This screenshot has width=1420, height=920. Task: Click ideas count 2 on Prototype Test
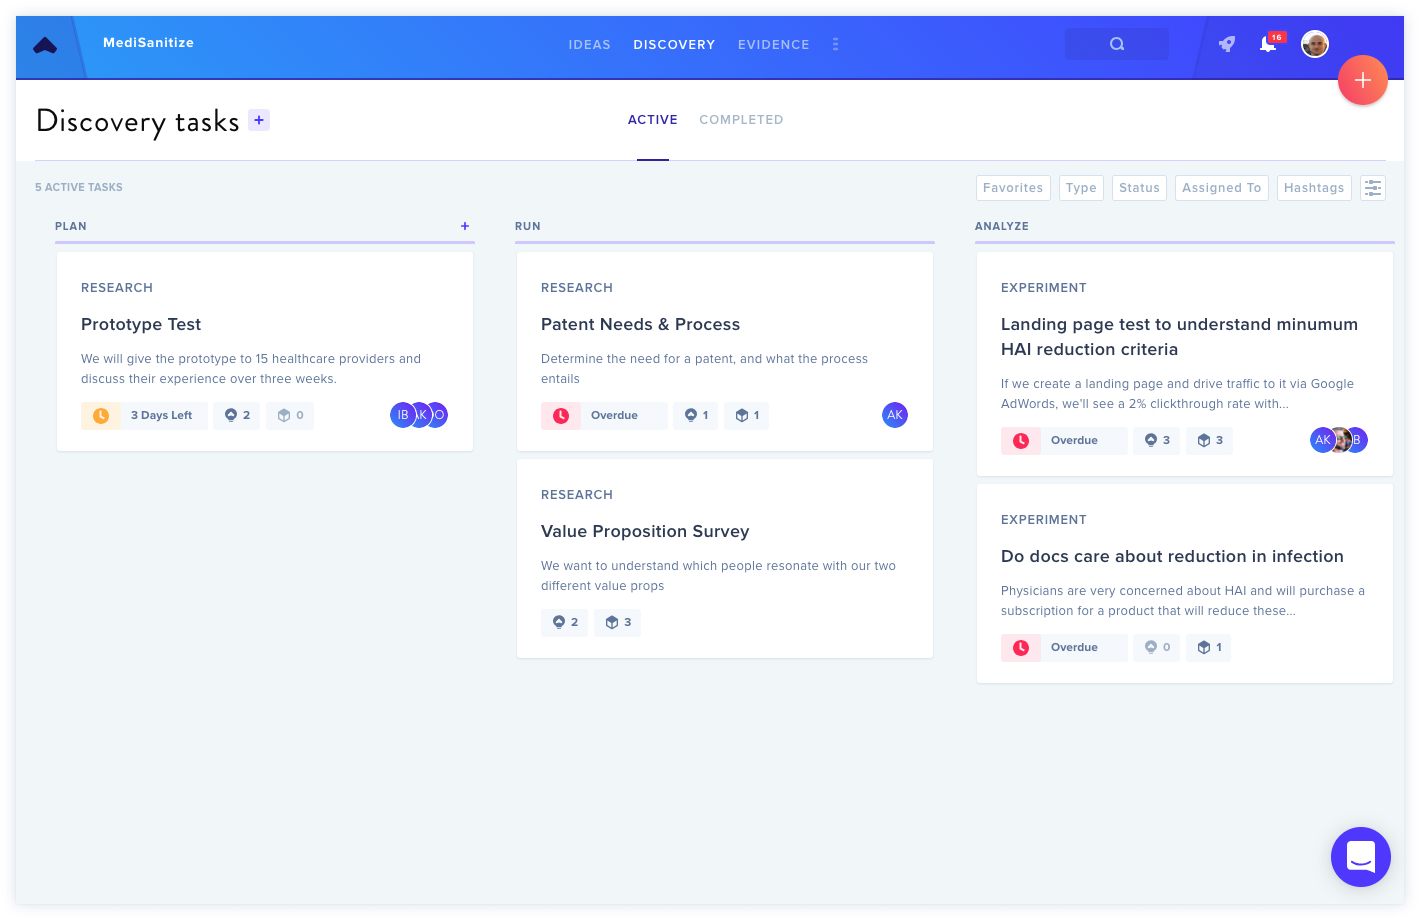[237, 415]
